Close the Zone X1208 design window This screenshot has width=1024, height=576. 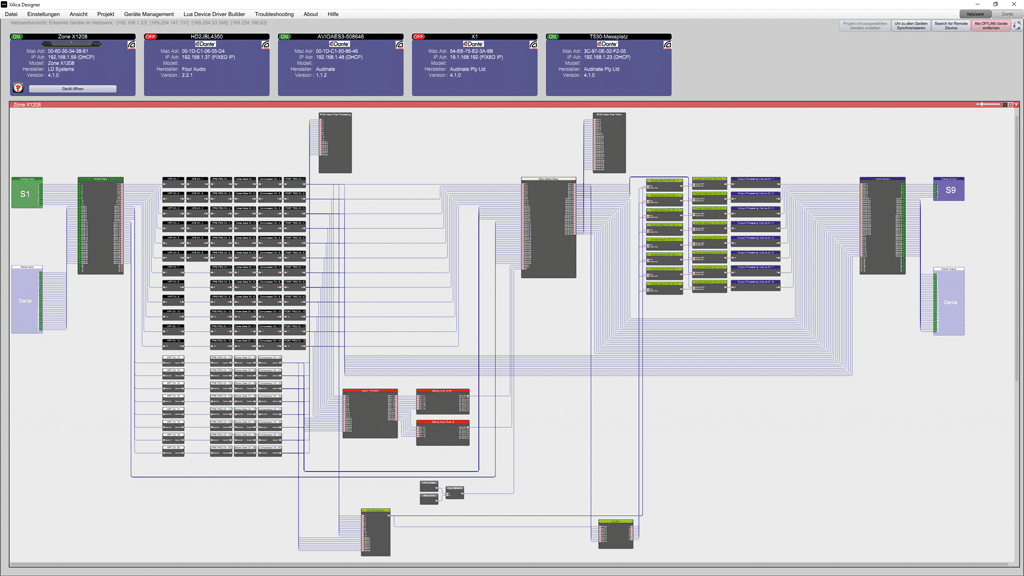click(1016, 104)
